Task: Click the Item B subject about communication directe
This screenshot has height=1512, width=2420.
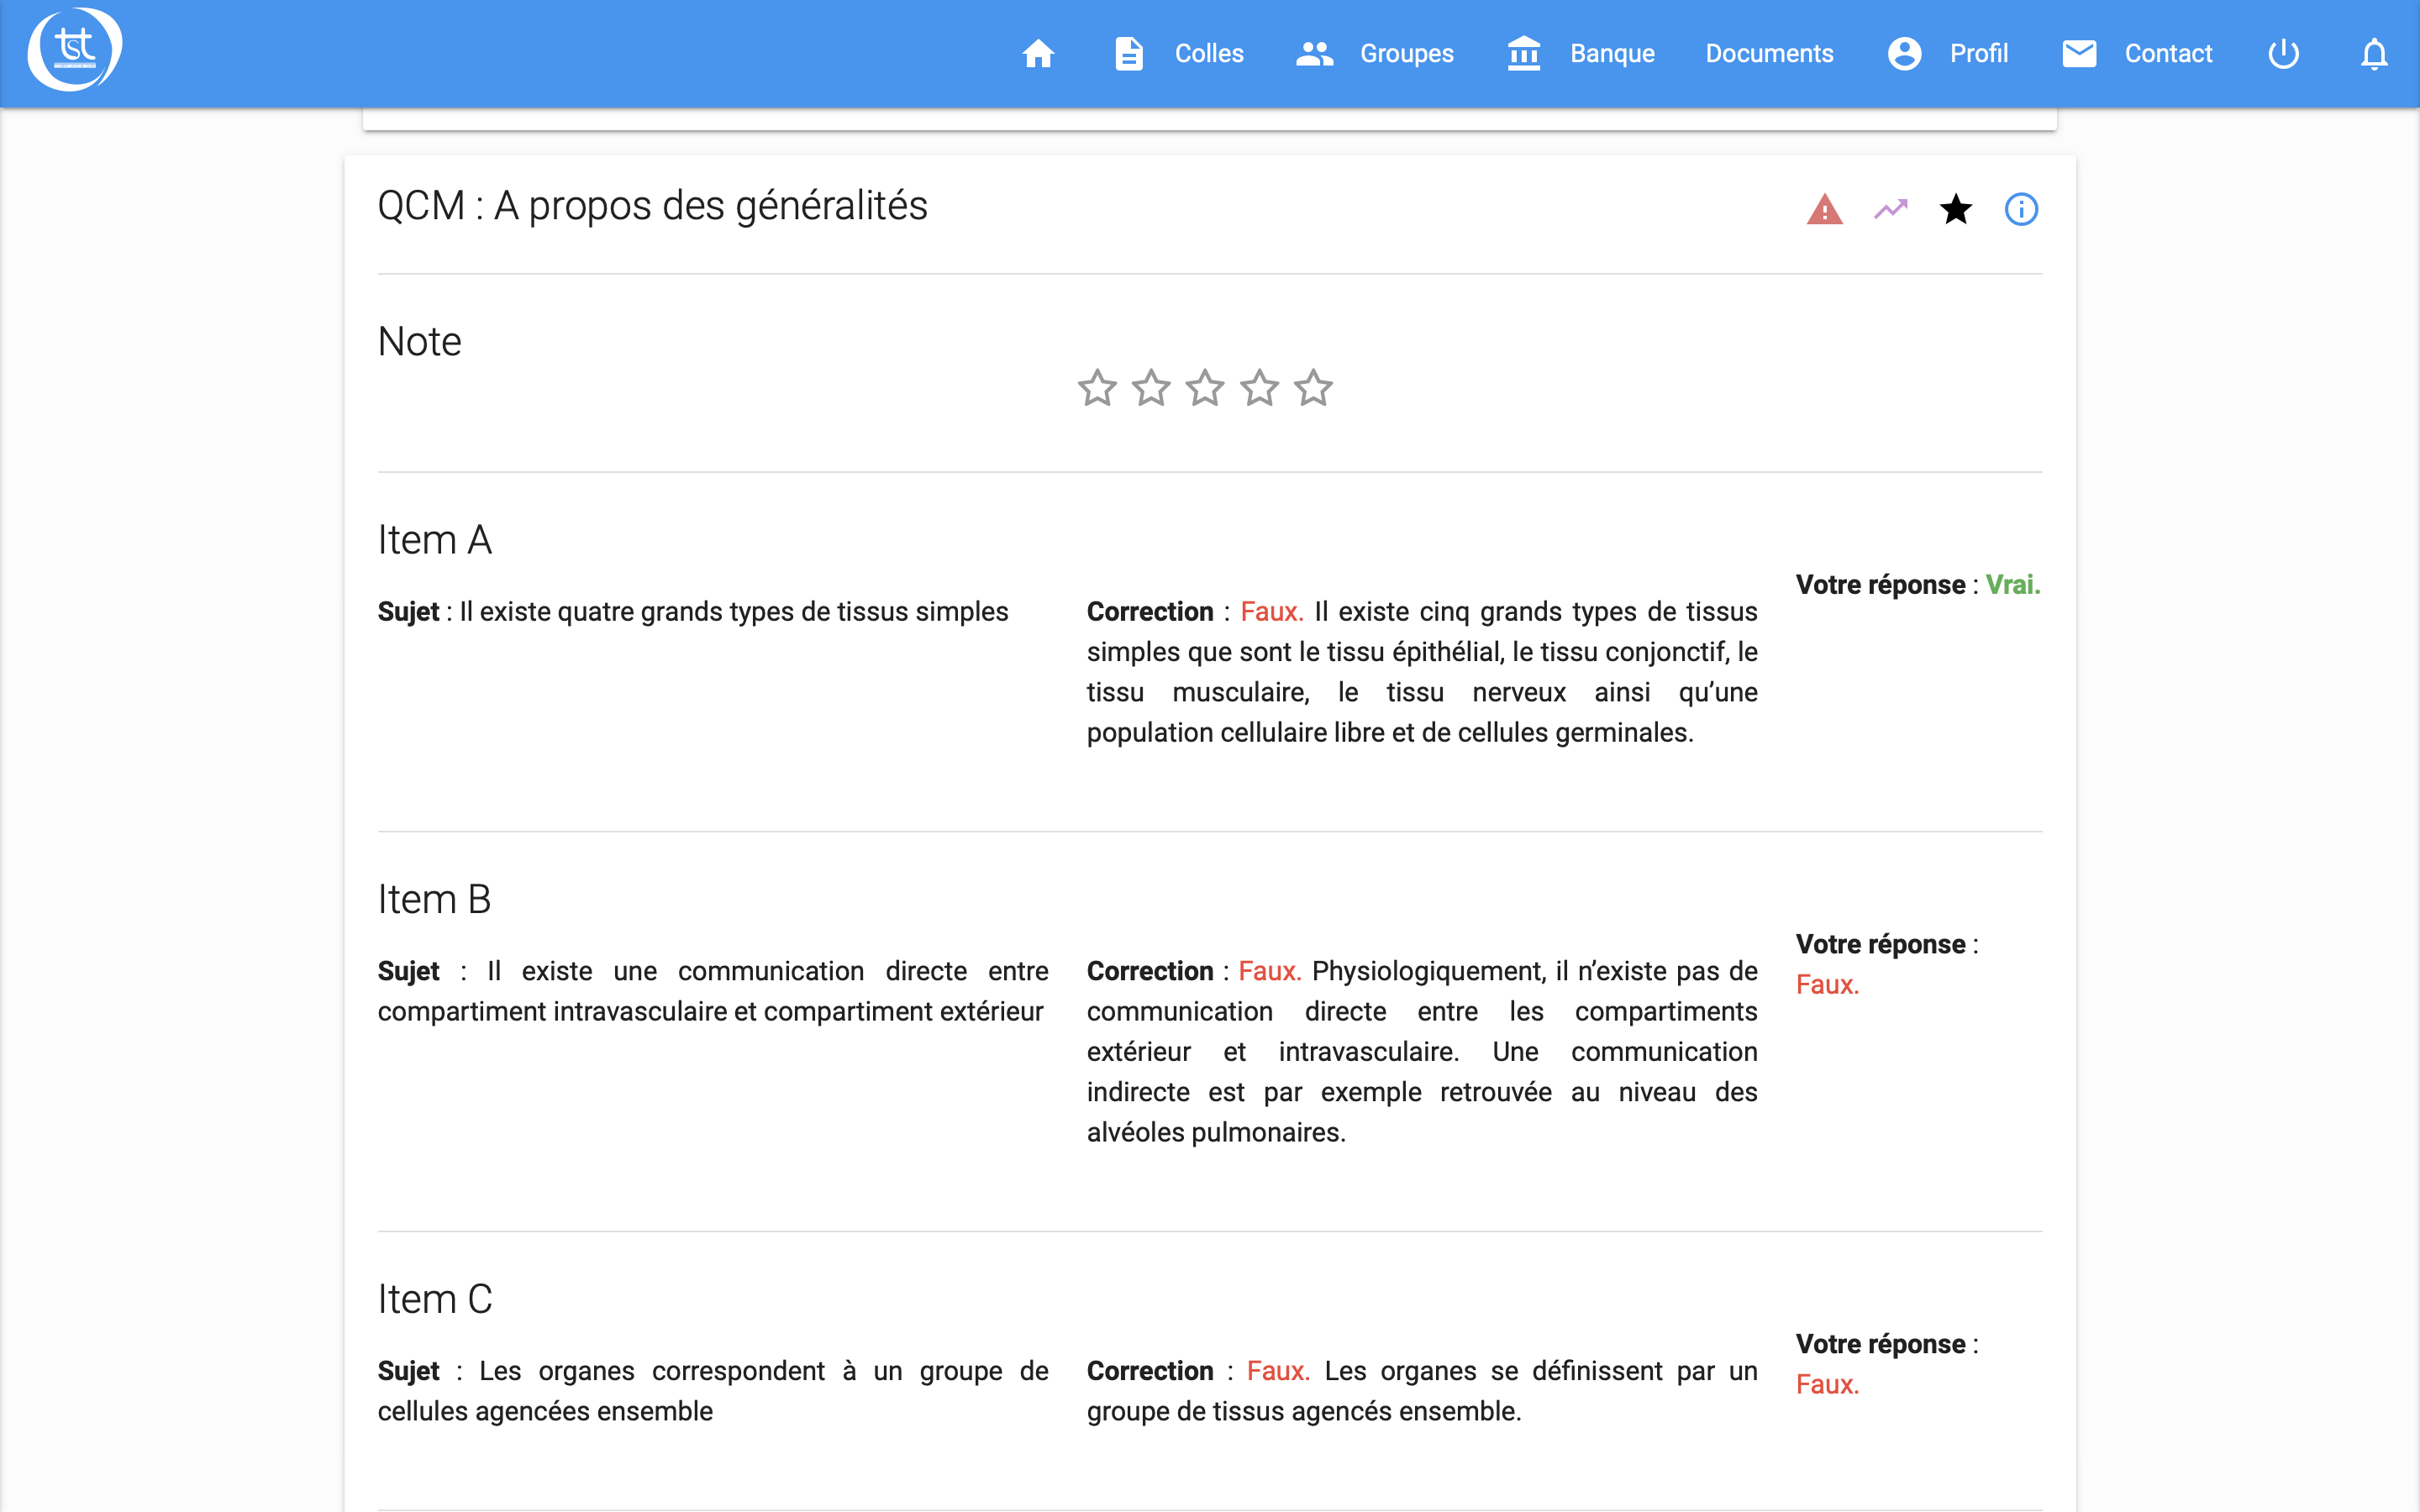Action: pos(713,991)
